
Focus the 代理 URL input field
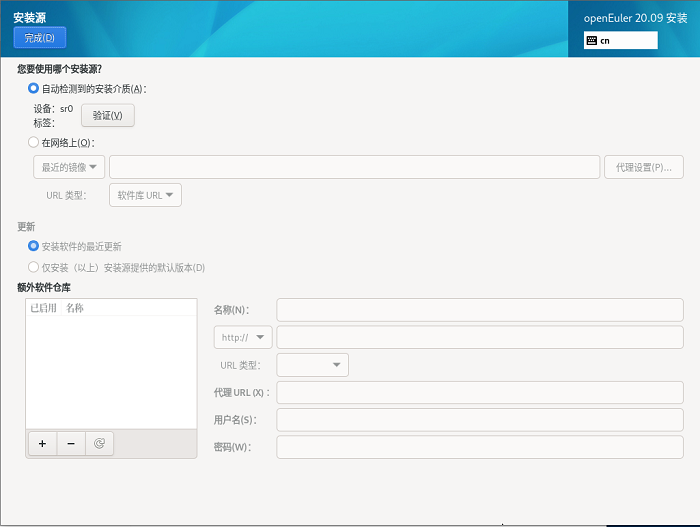click(x=479, y=393)
